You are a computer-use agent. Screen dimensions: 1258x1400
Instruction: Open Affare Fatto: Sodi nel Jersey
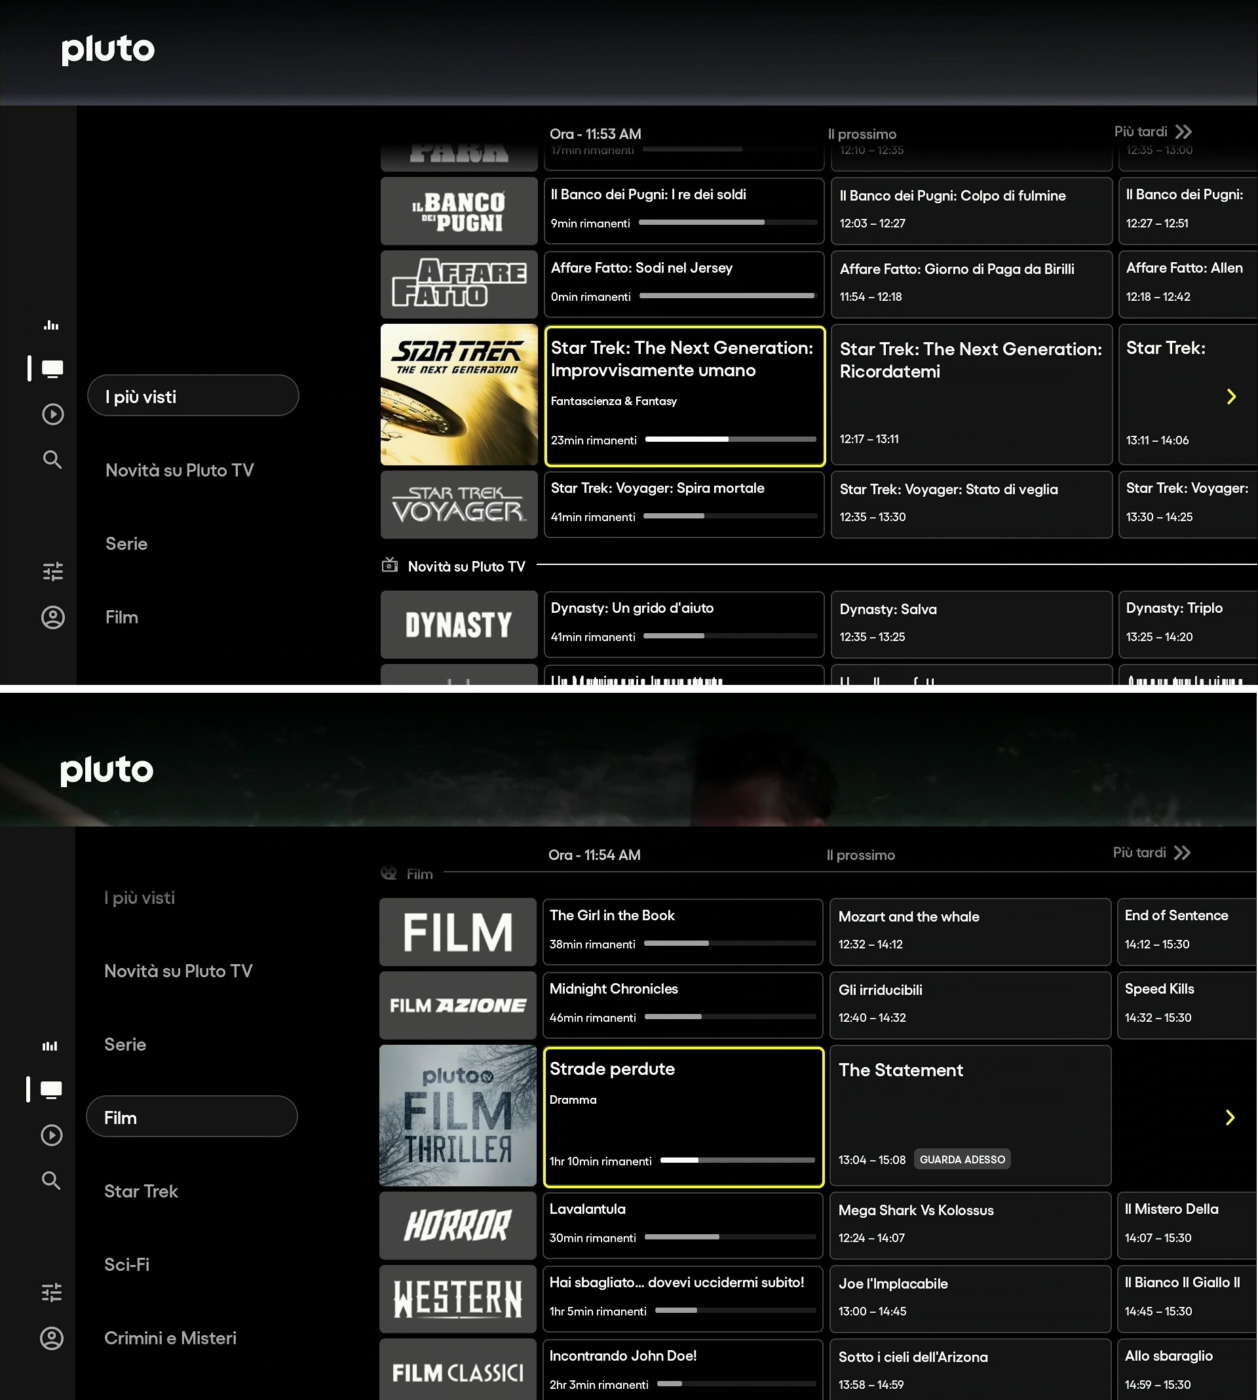tap(684, 284)
